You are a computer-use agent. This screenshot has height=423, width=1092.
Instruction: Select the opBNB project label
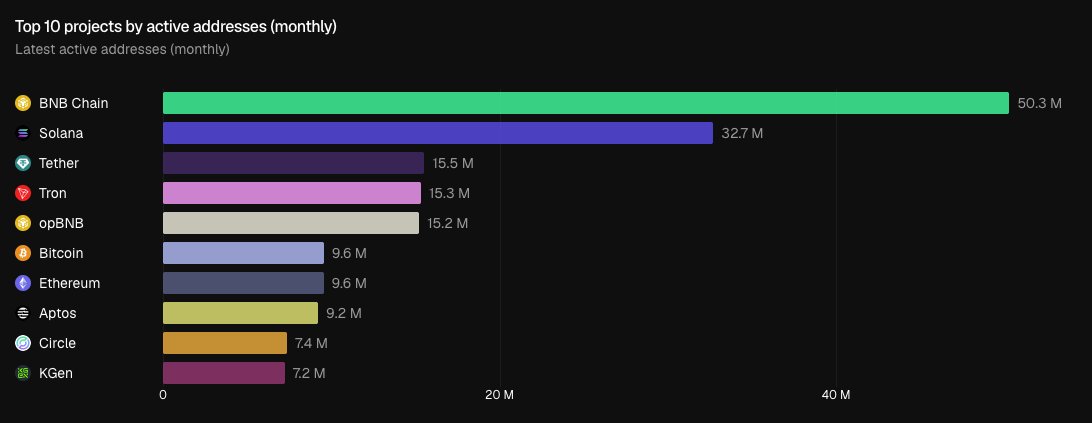click(x=61, y=223)
